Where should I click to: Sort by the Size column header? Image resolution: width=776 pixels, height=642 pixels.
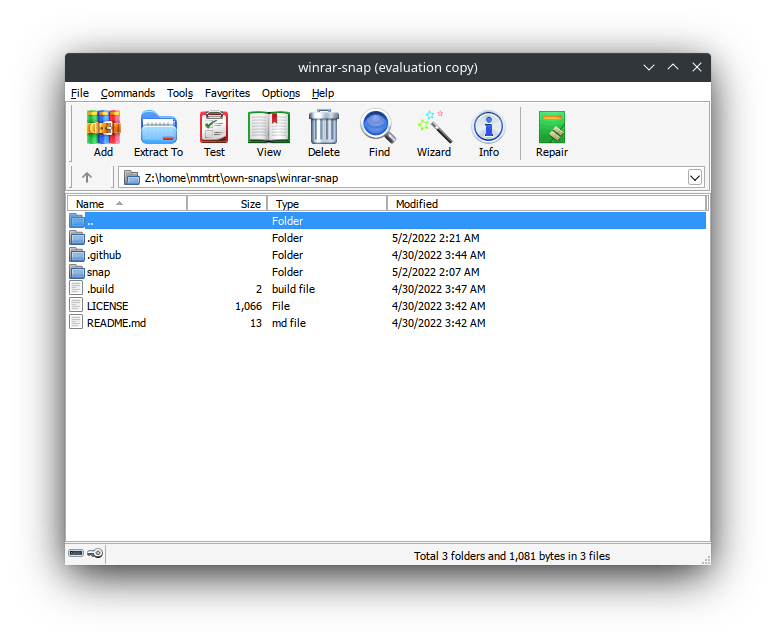227,203
